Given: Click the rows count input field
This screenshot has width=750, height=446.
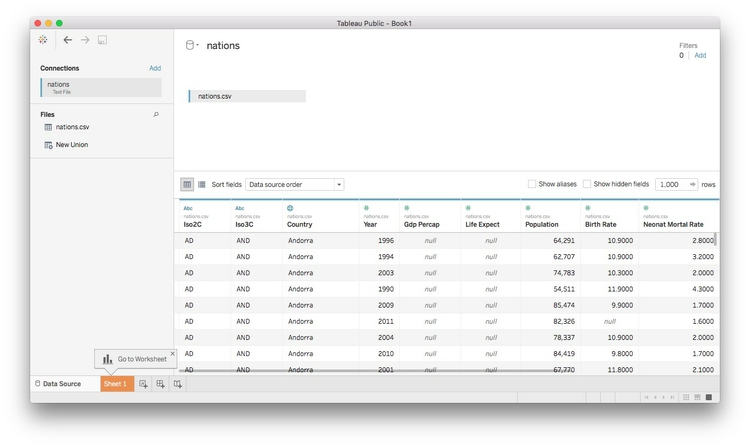Looking at the screenshot, I should [x=671, y=185].
